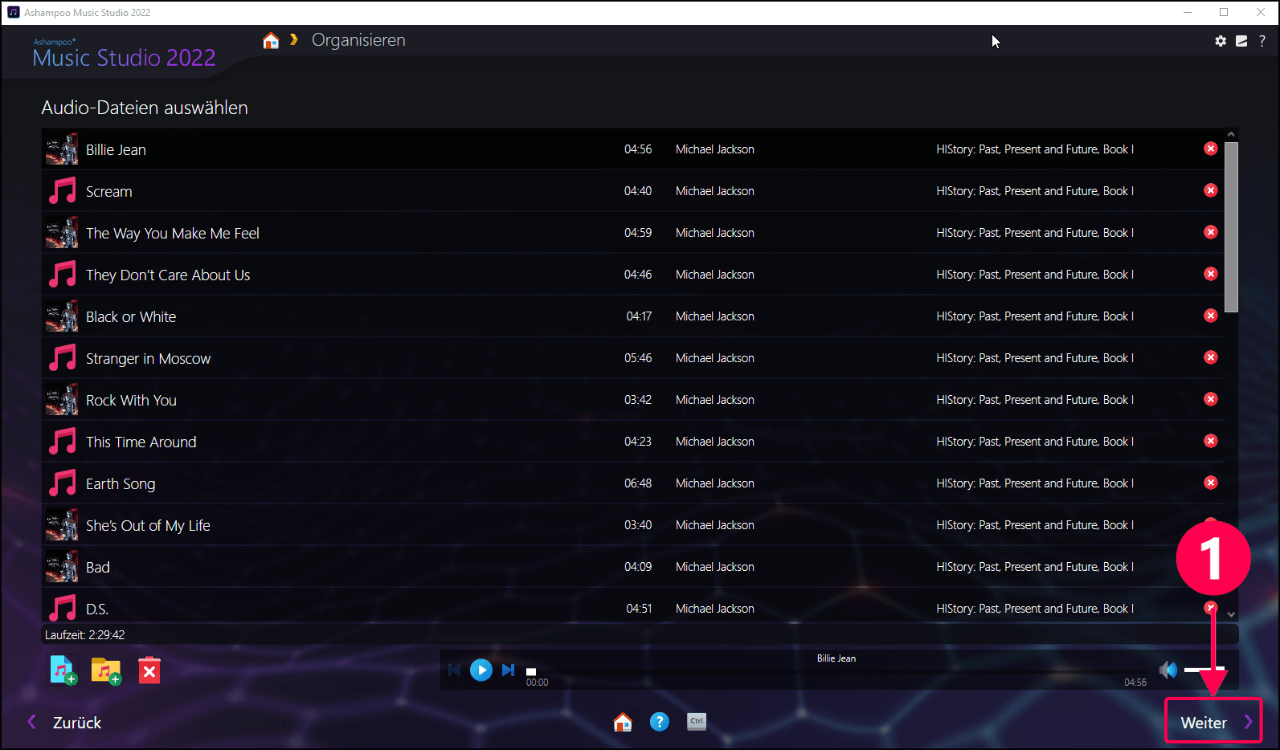The height and width of the screenshot is (750, 1280).
Task: Click the Organisieren breadcrumb label
Action: (x=358, y=41)
